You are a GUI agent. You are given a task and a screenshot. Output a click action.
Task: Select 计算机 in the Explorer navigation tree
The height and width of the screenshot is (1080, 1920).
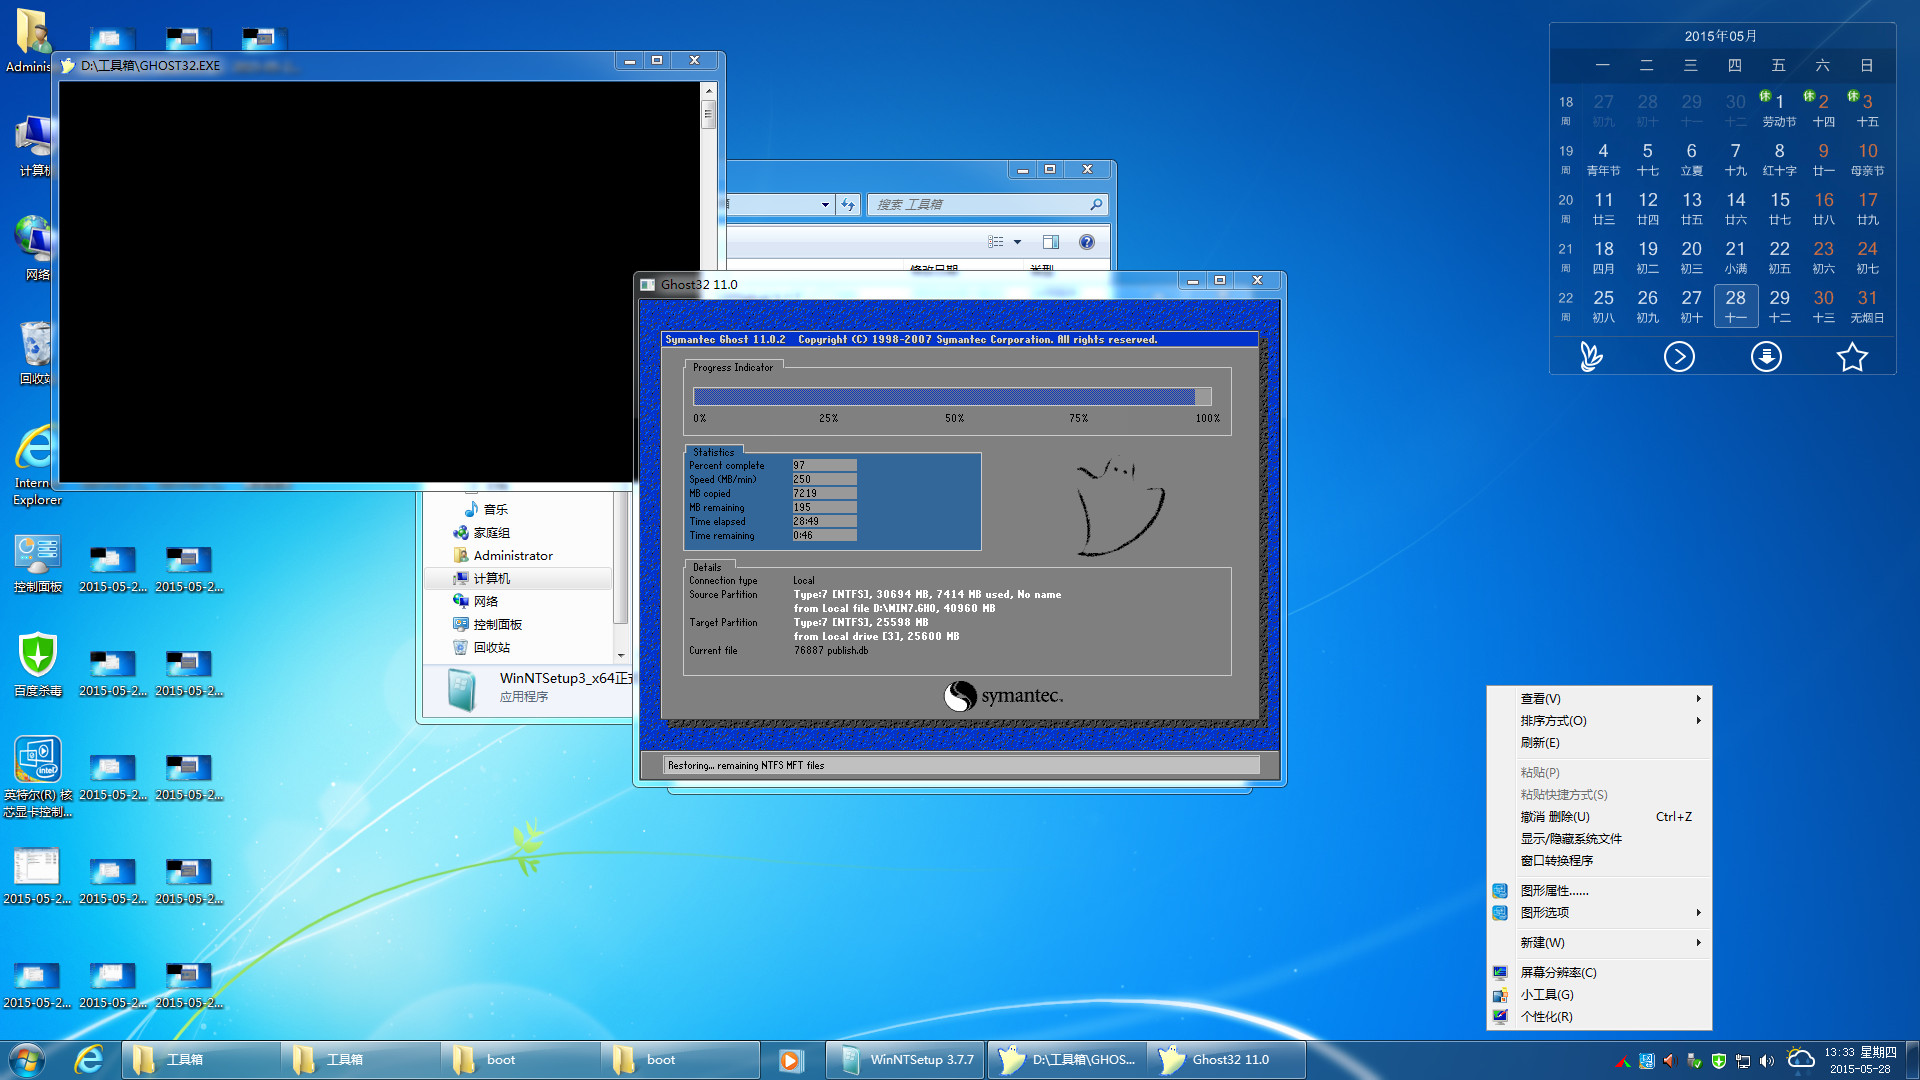pyautogui.click(x=518, y=579)
